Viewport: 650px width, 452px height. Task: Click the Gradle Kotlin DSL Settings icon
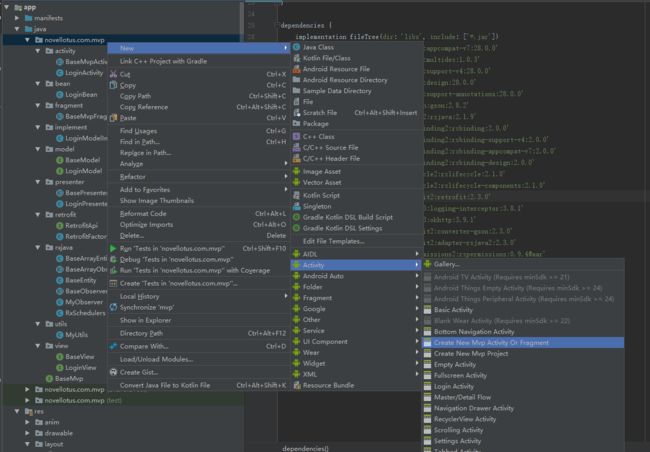296,228
